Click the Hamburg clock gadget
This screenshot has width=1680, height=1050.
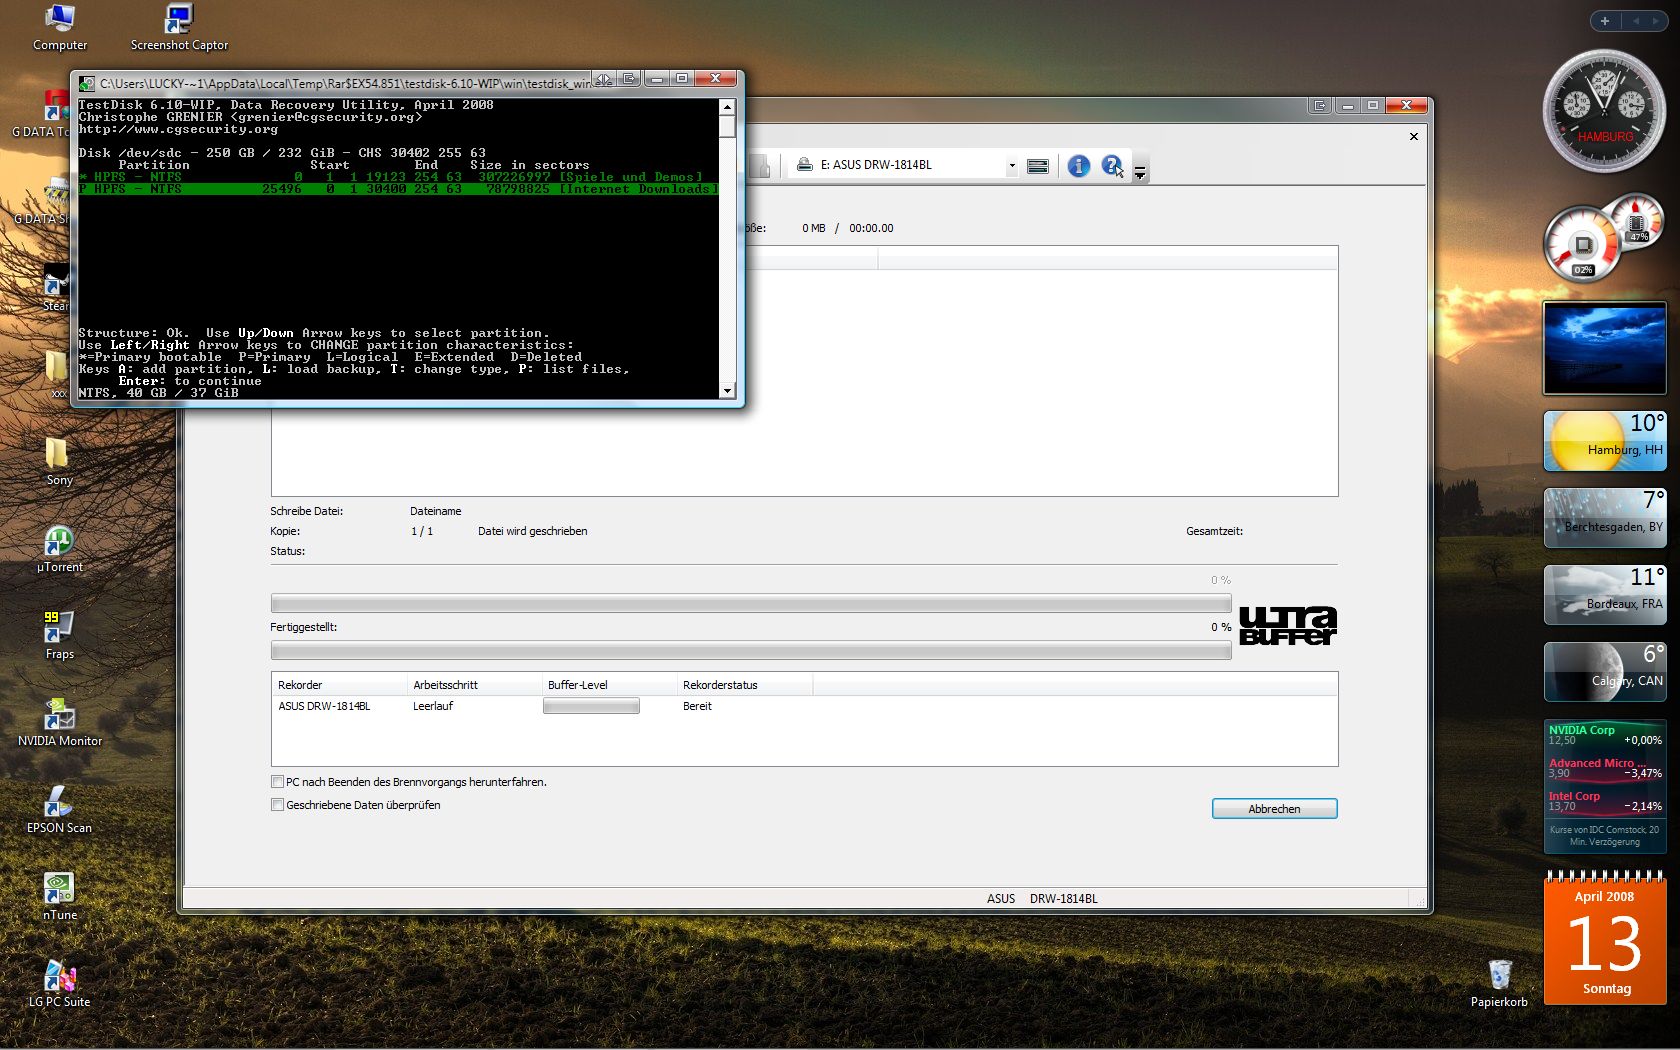pos(1604,110)
